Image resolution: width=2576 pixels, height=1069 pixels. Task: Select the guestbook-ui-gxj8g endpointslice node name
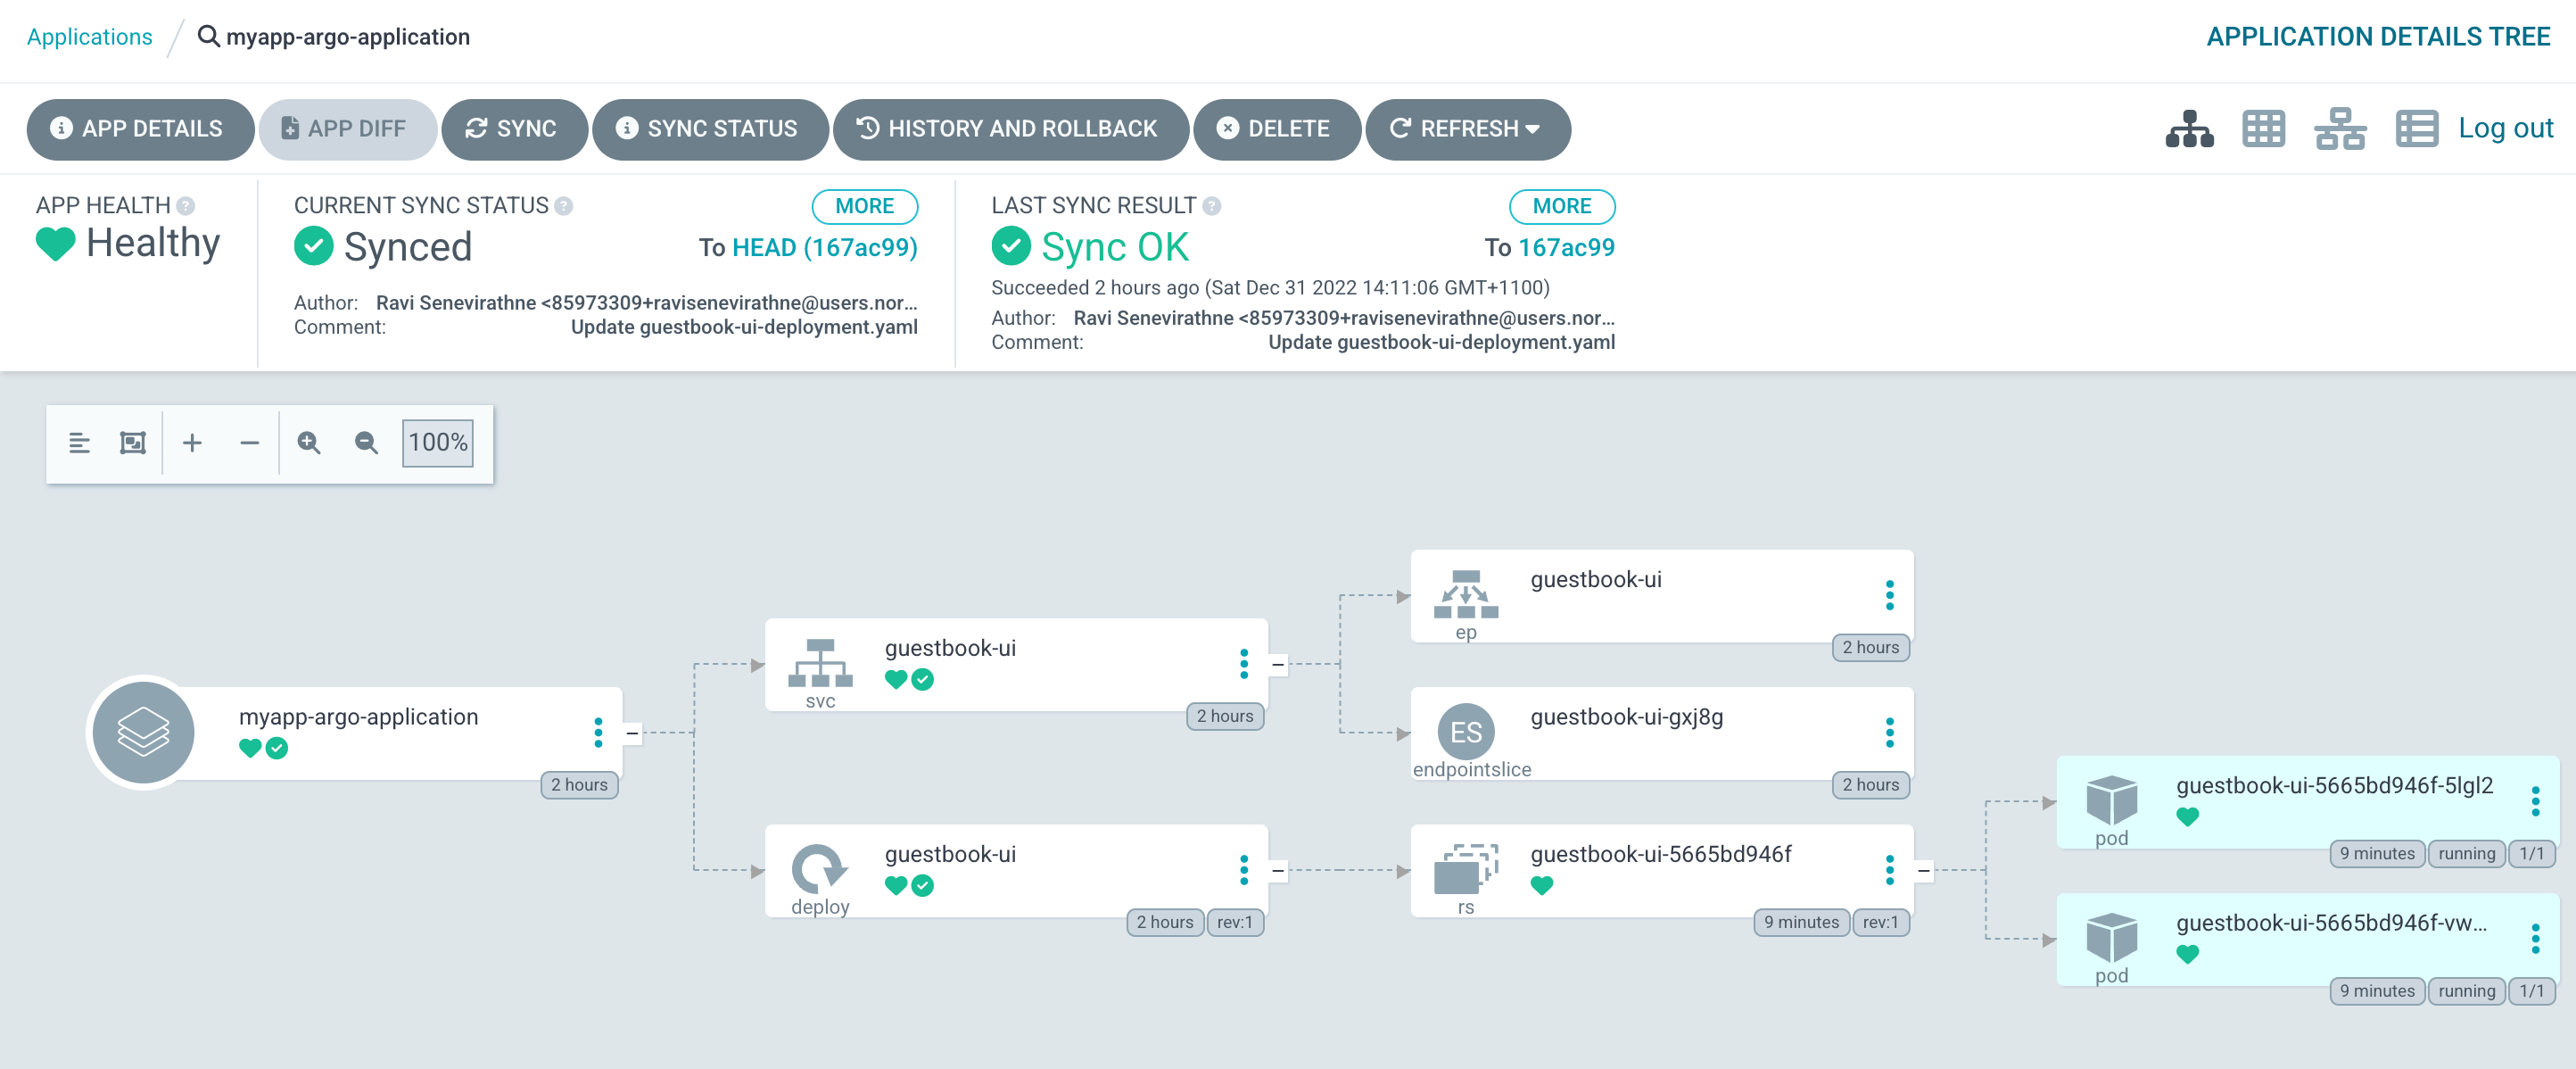tap(1626, 717)
